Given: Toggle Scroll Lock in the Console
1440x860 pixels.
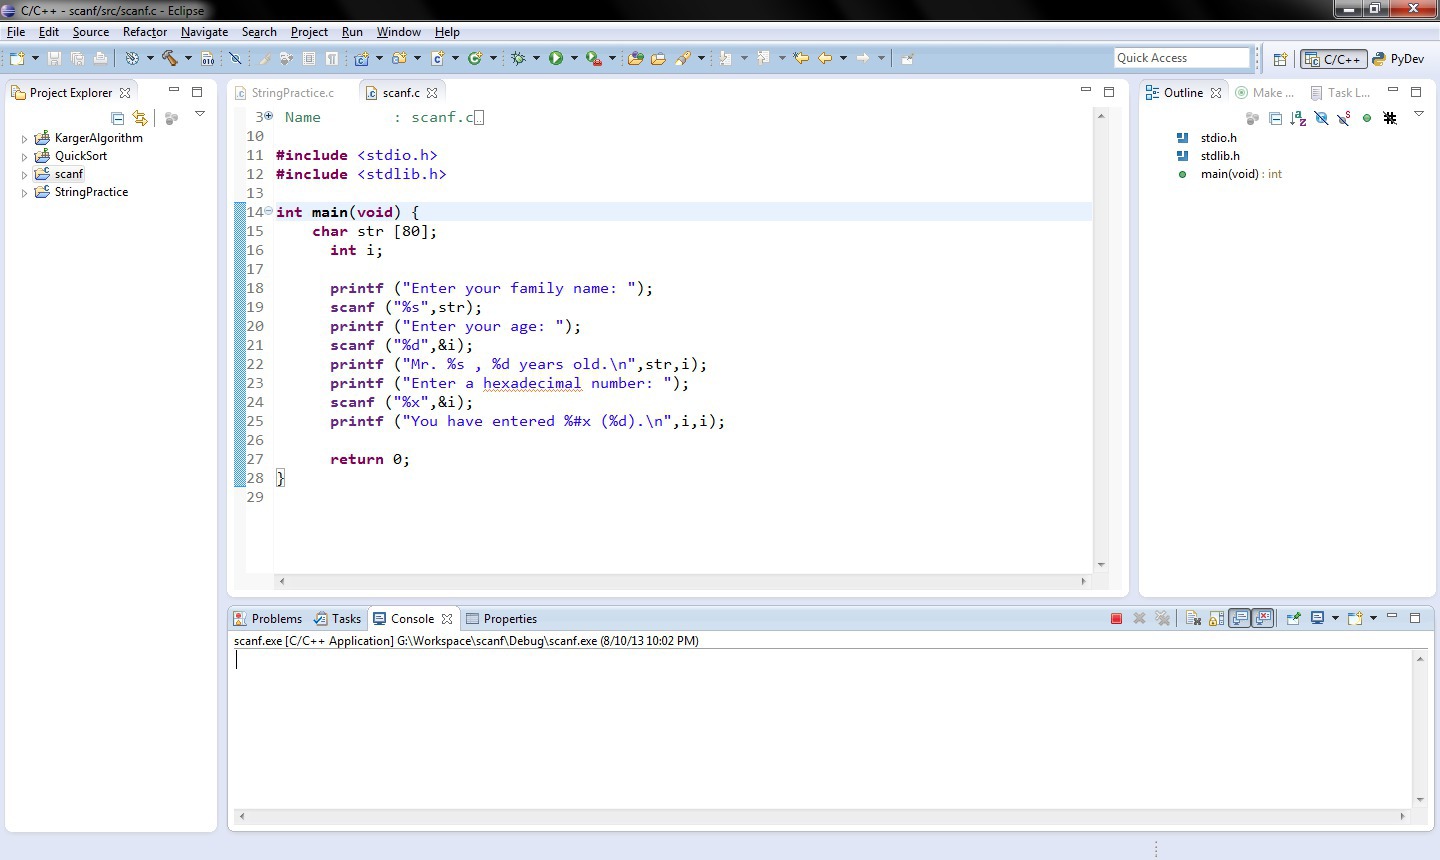Looking at the screenshot, I should [1216, 619].
